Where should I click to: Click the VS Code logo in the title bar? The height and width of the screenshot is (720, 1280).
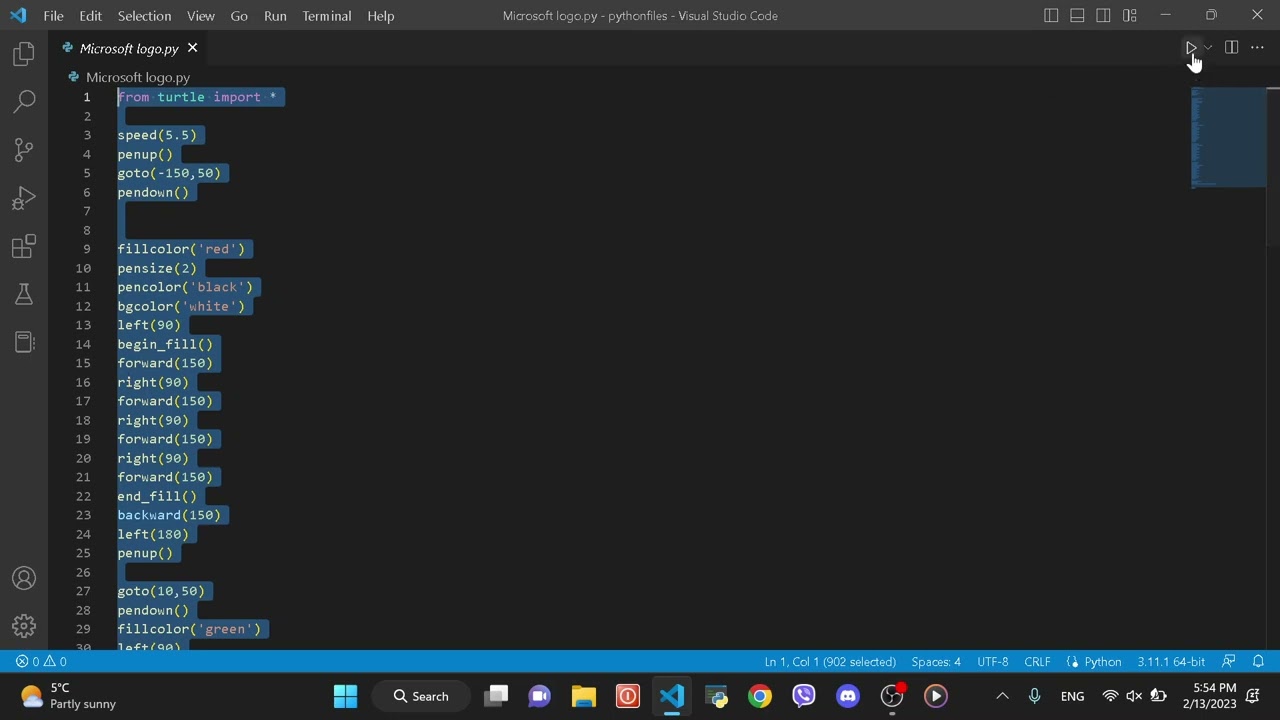coord(18,15)
